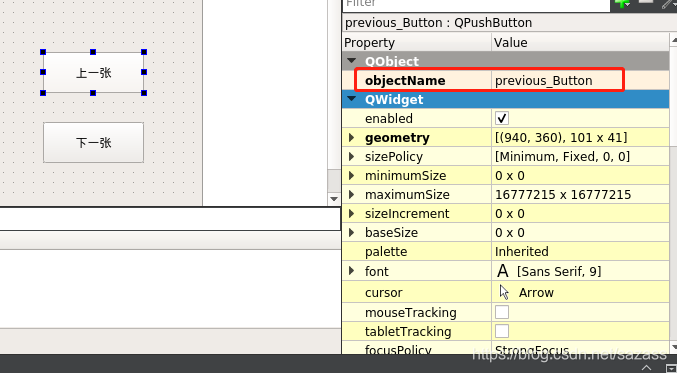677x373 pixels.
Task: Click the property list scroll-up arrow
Action: tap(674, 40)
